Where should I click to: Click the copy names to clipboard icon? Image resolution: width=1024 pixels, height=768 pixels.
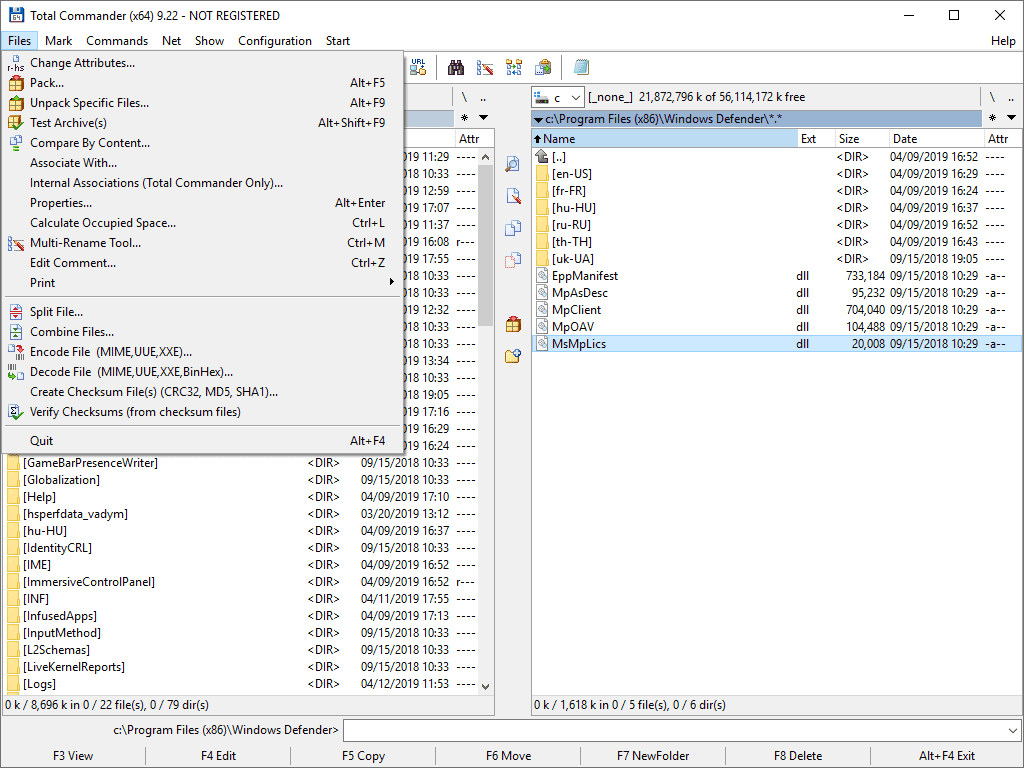543,67
